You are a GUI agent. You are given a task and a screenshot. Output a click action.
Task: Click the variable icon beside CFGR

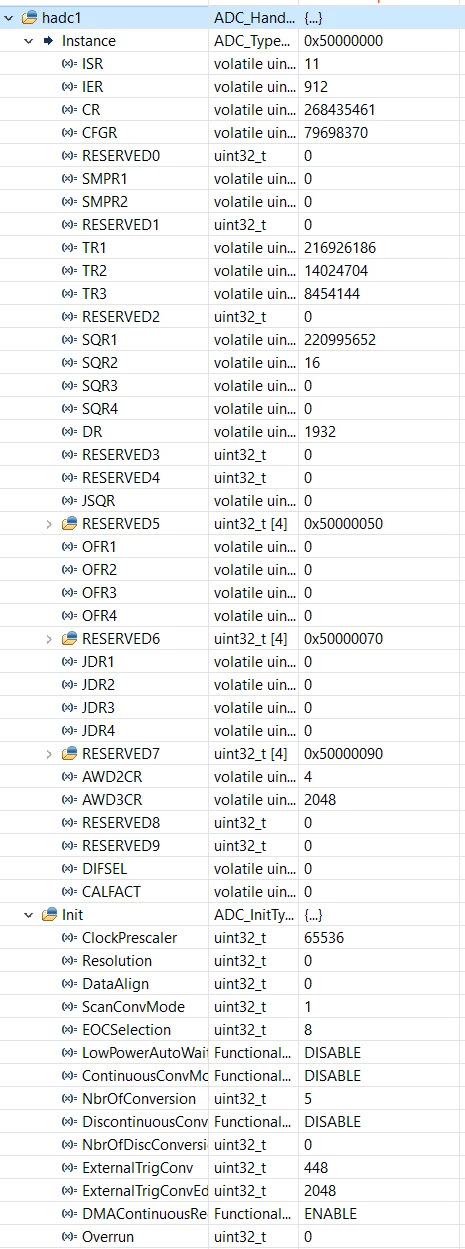tap(69, 133)
